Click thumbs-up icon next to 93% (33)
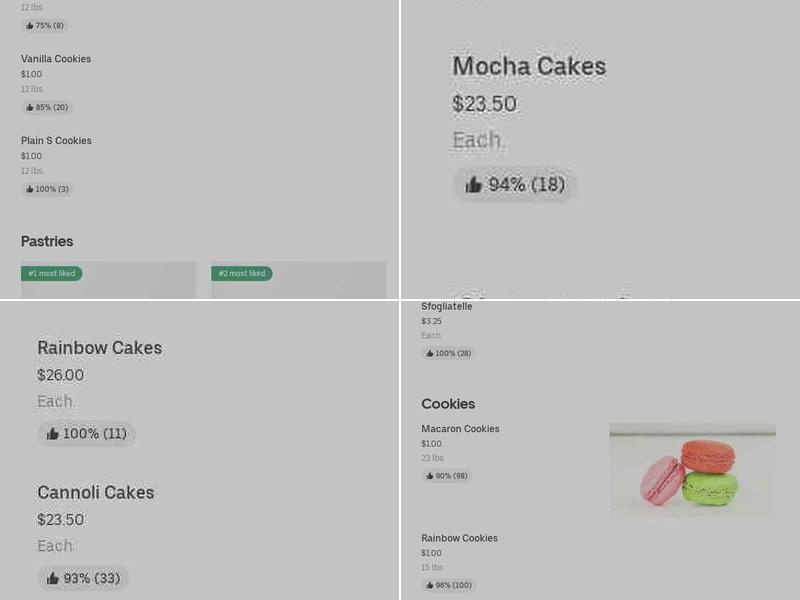The width and height of the screenshot is (800, 600). tap(53, 579)
